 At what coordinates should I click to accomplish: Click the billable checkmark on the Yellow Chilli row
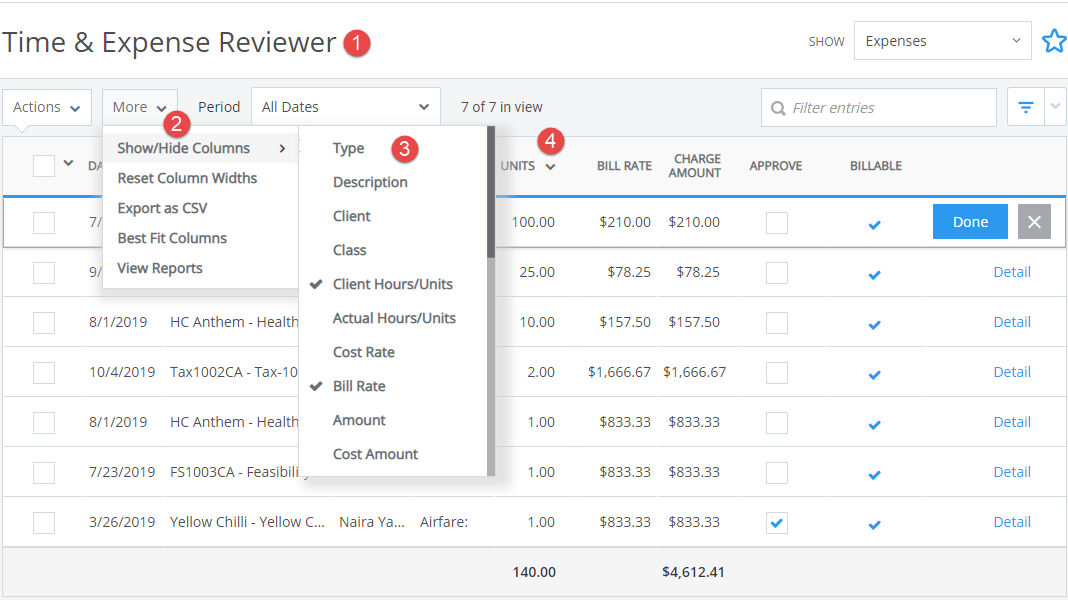874,521
